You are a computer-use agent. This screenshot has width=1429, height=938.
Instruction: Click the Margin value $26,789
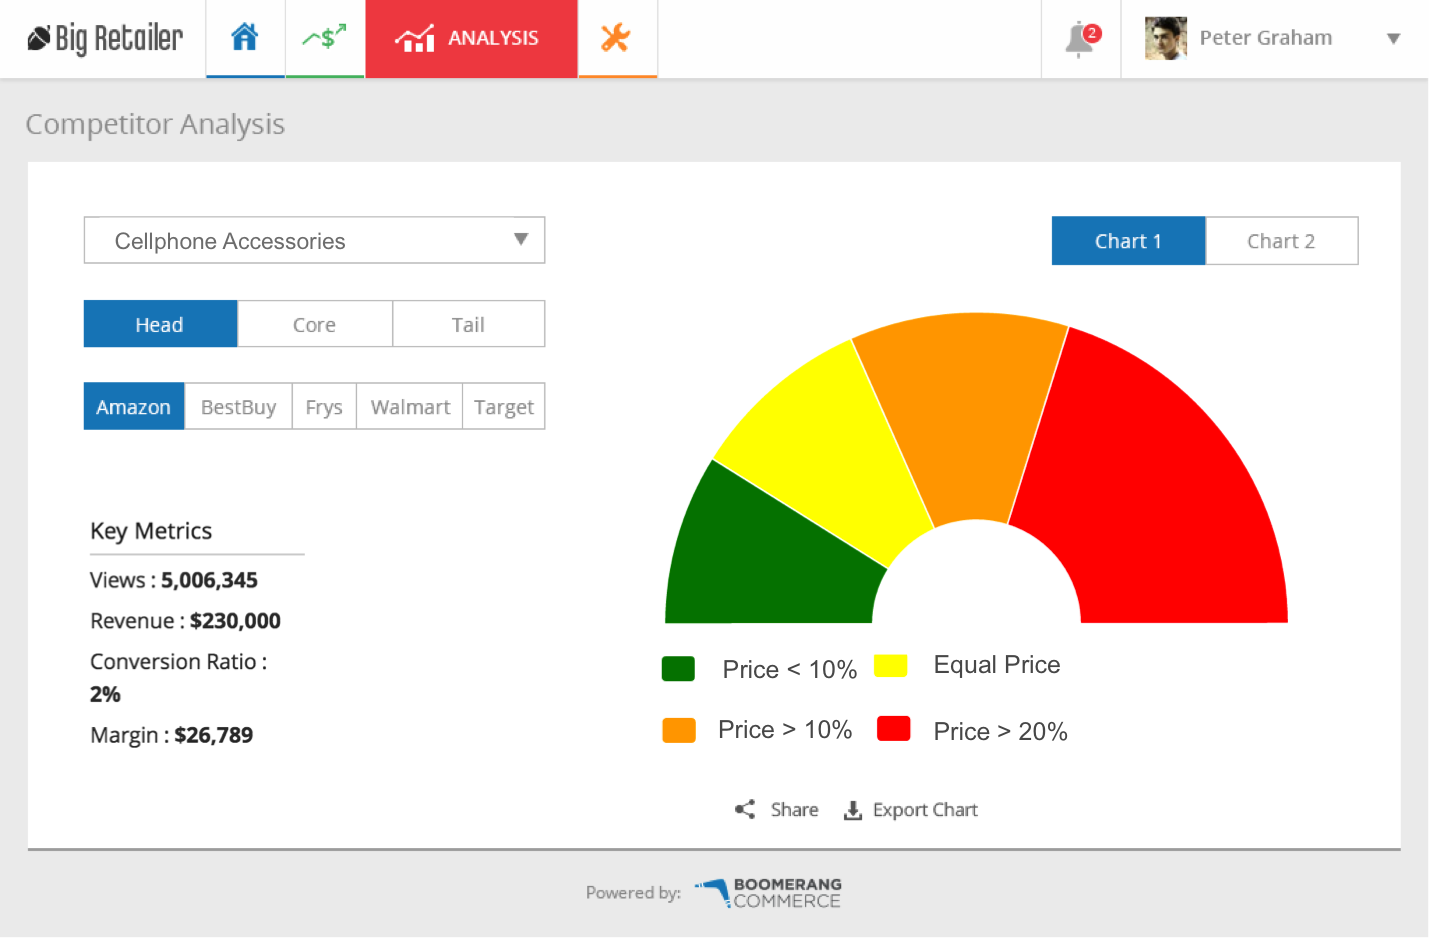[213, 735]
